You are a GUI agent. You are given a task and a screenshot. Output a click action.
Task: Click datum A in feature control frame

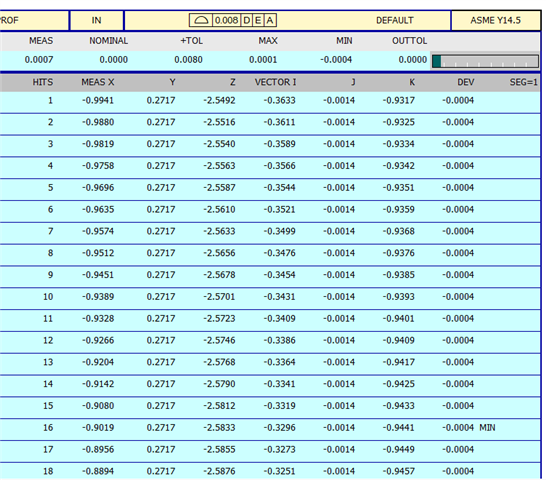point(270,20)
